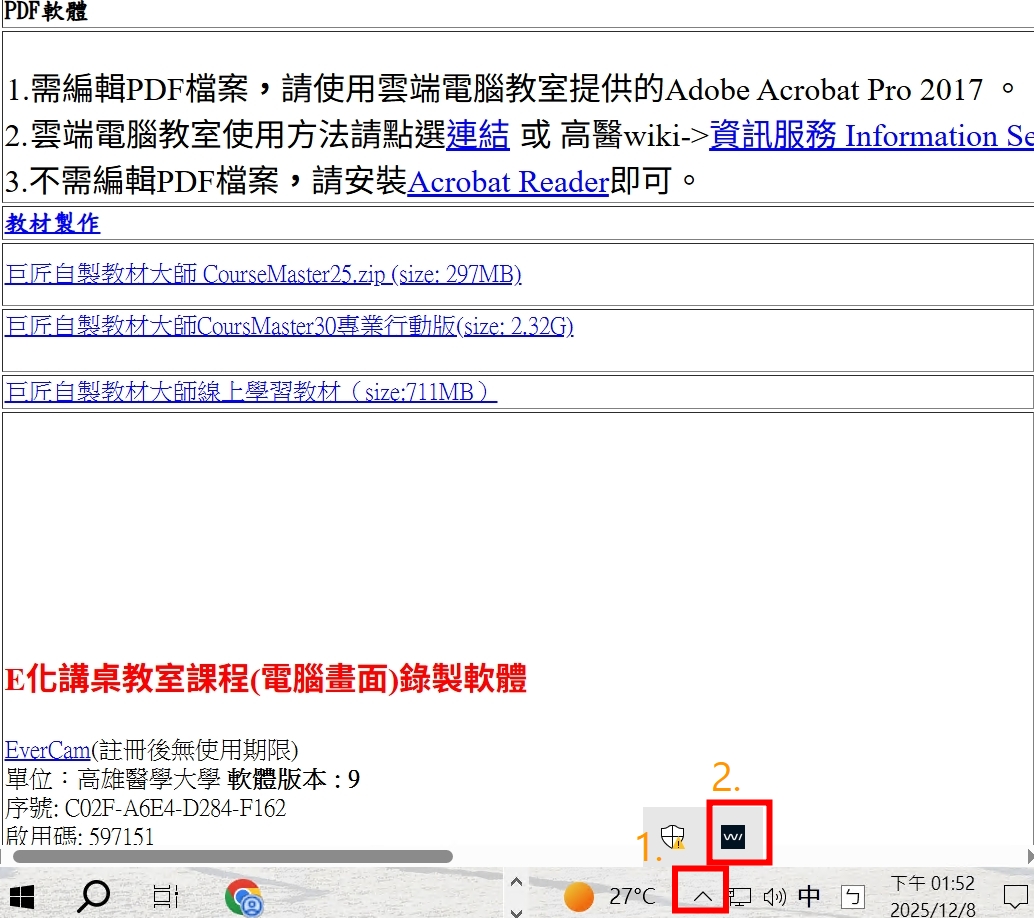This screenshot has height=918, width=1034.
Task: Open Task View from the taskbar
Action: 166,896
